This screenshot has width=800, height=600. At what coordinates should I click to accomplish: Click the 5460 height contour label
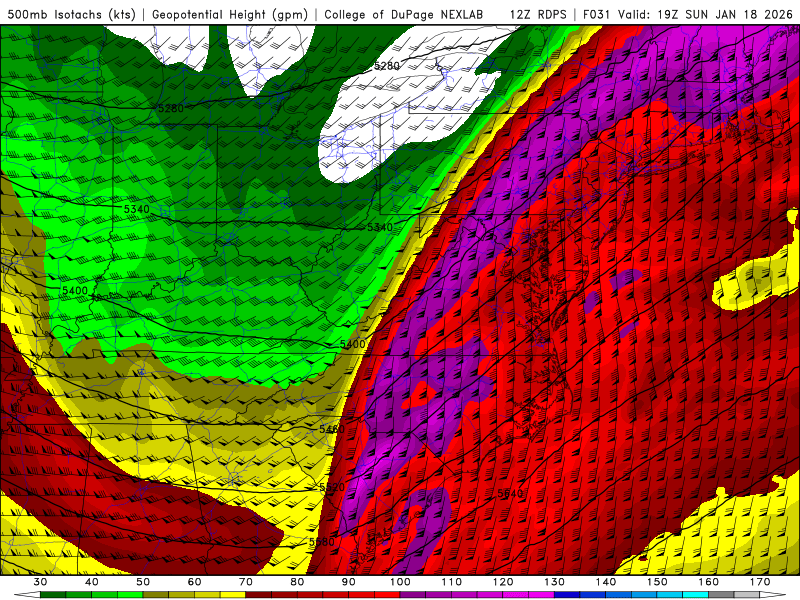point(332,429)
